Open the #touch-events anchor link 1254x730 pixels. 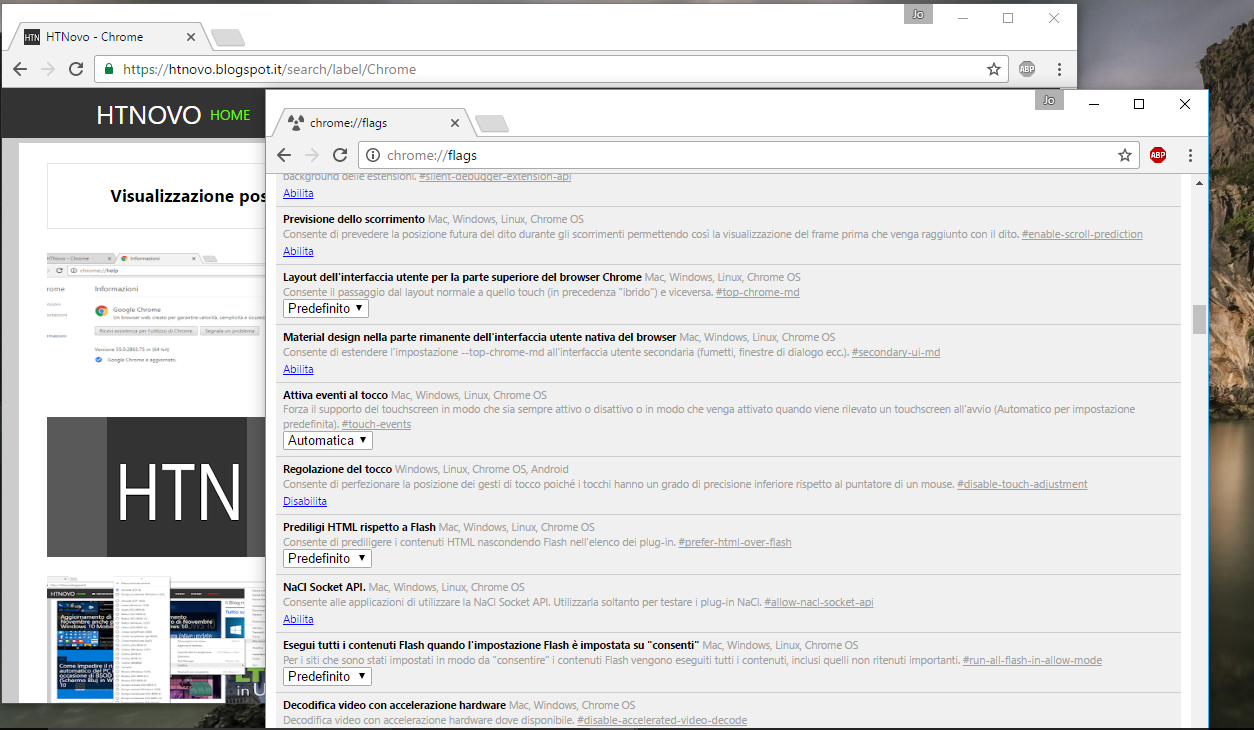click(x=376, y=424)
